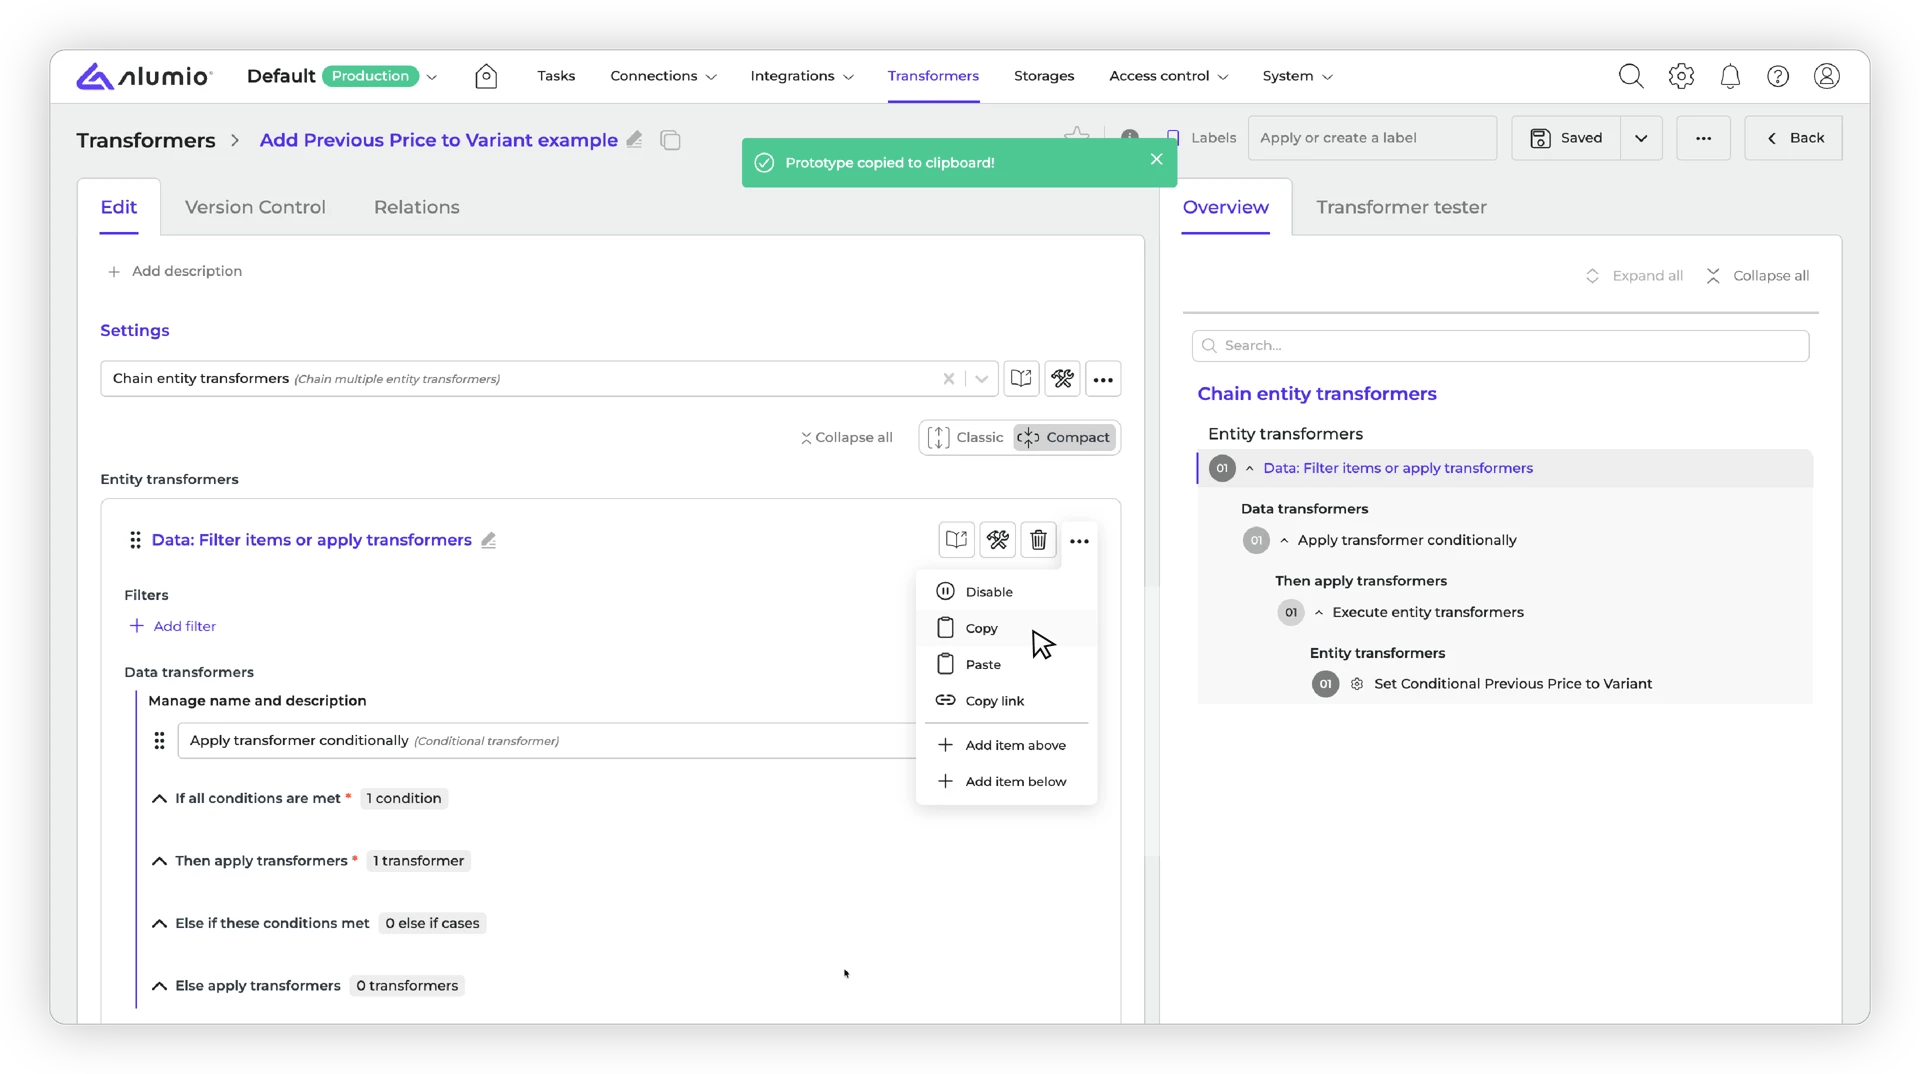Clear the Chain entity transformers selection
Screen dimensions: 1920x1074
click(948, 379)
